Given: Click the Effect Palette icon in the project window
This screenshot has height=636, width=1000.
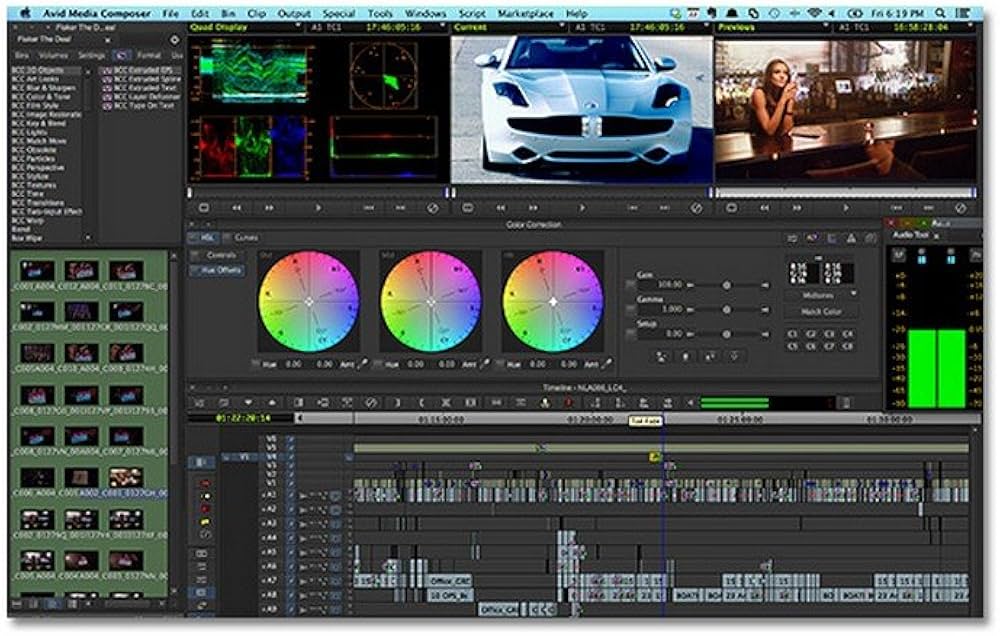Looking at the screenshot, I should 122,53.
